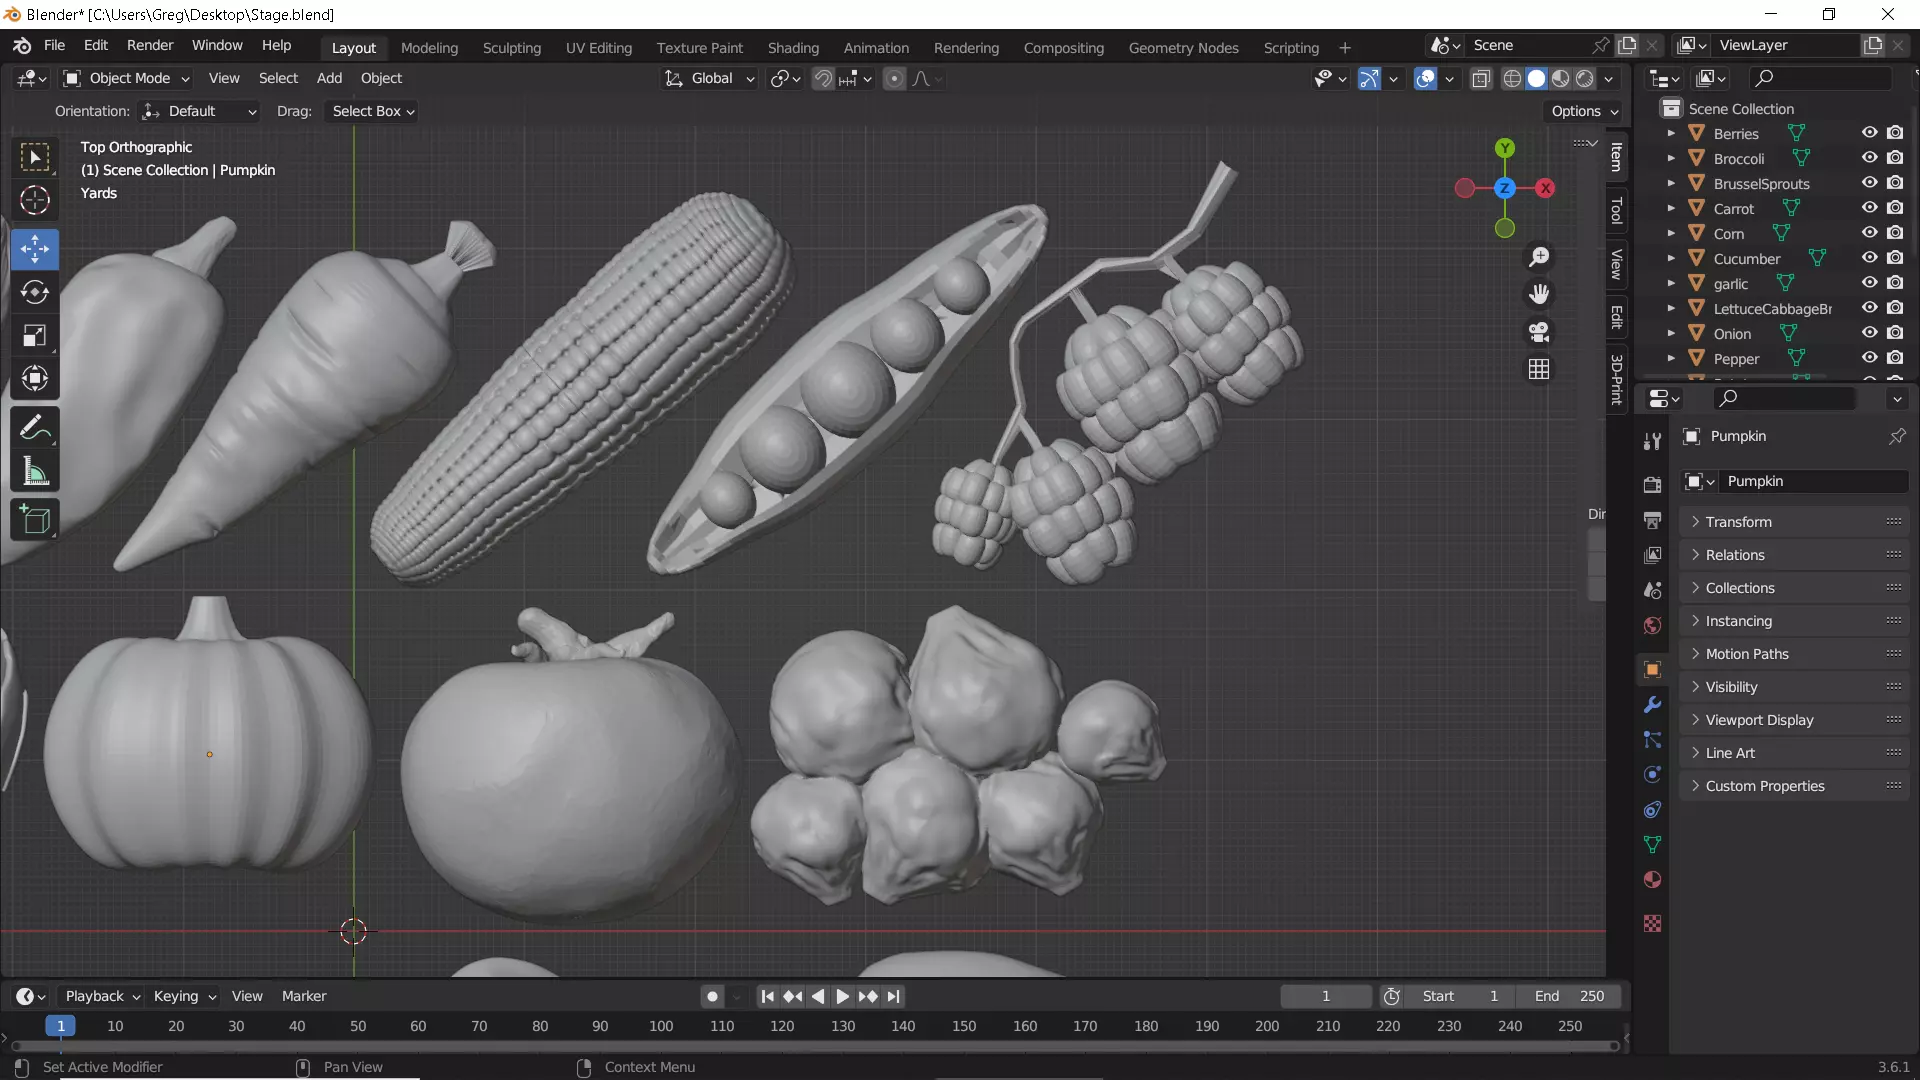
Task: Click the End frame field showing 250
Action: click(1570, 996)
